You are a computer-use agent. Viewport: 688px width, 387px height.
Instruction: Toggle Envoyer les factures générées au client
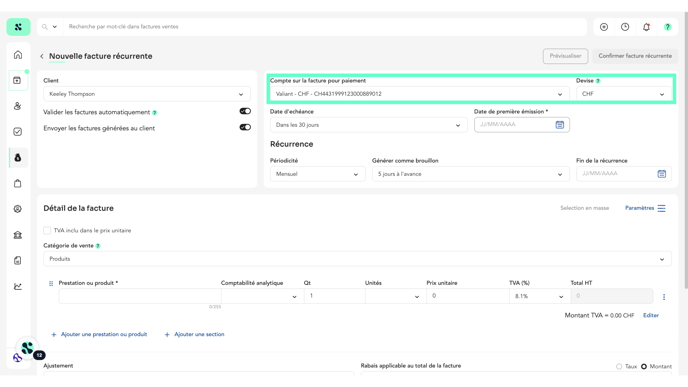(245, 127)
